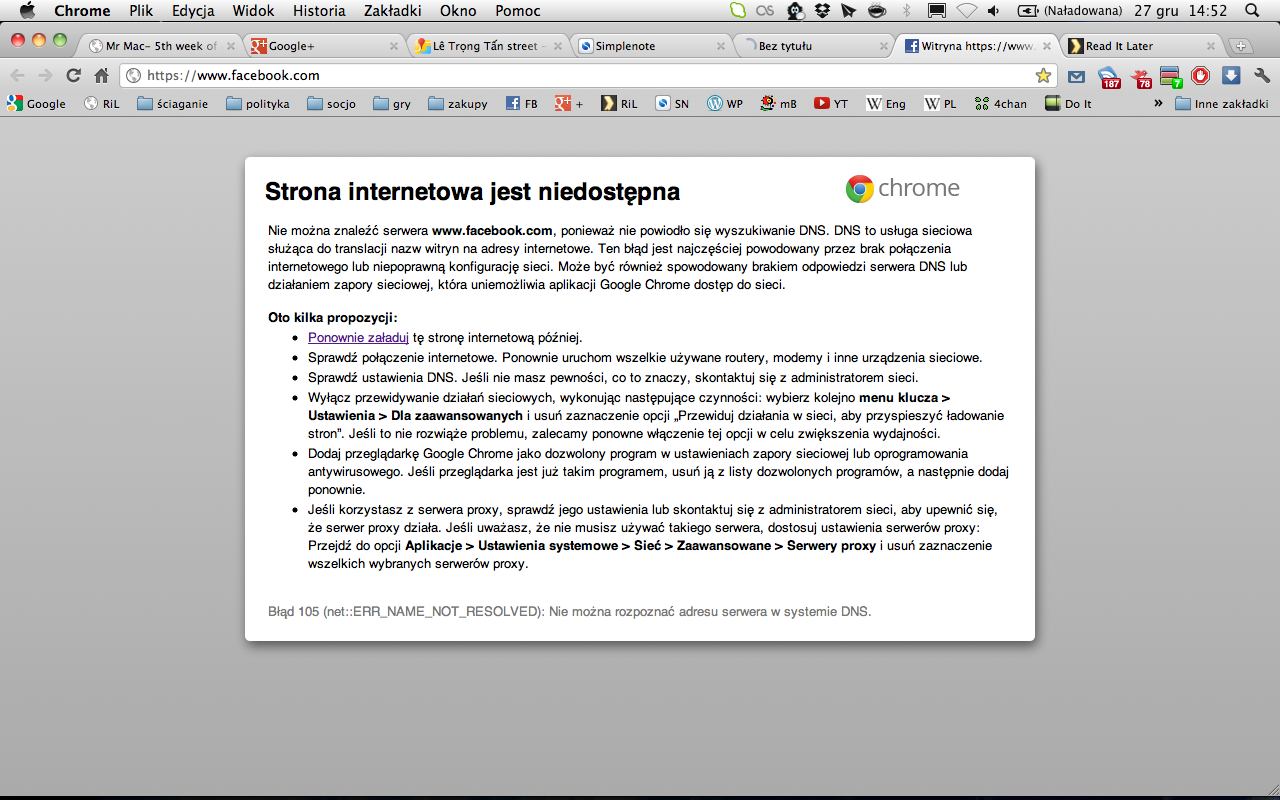1280x800 pixels.
Task: Open the Historia menu
Action: click(319, 11)
